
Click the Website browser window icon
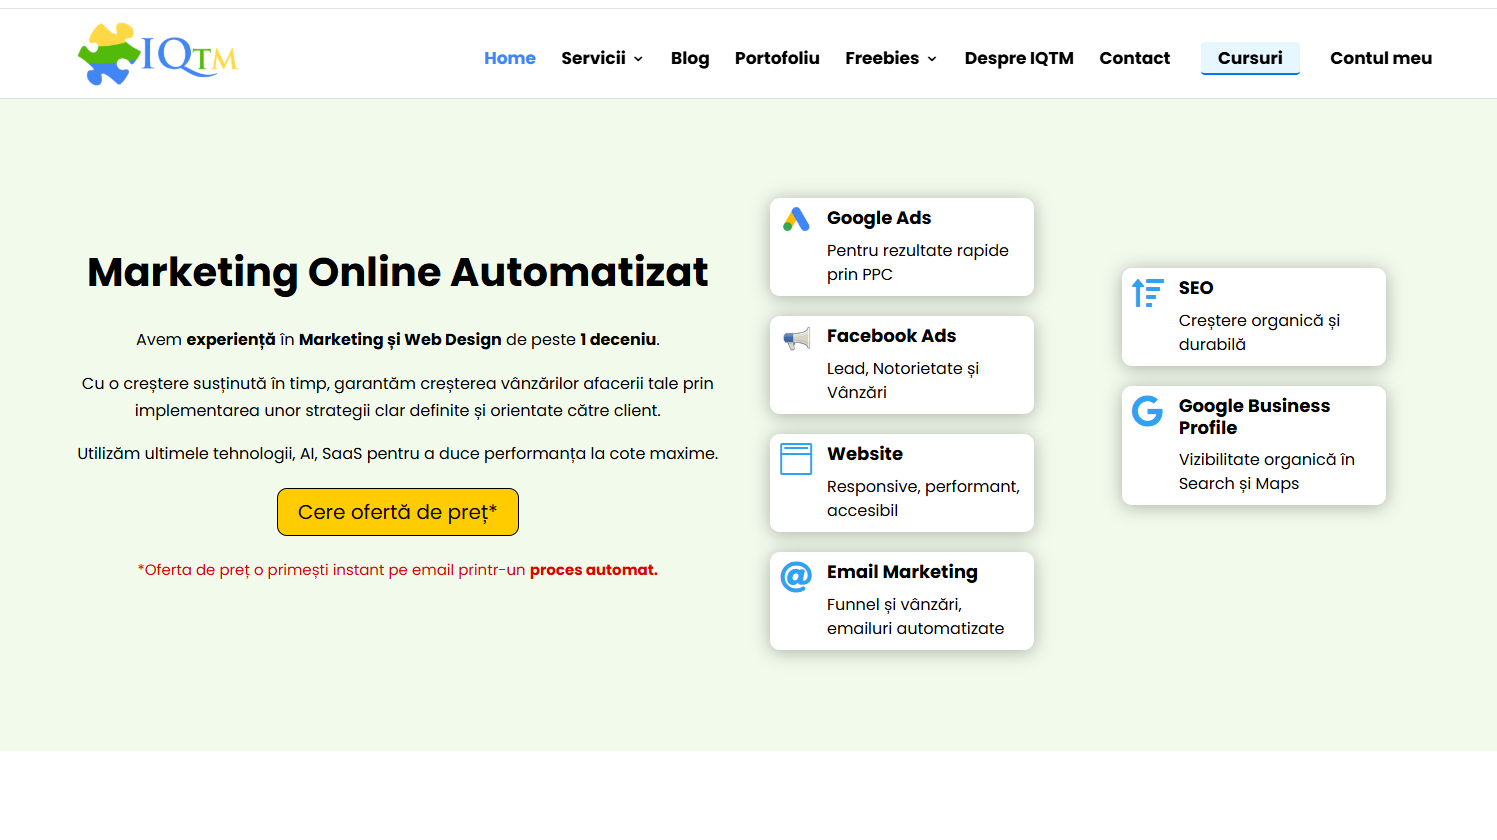click(x=796, y=459)
